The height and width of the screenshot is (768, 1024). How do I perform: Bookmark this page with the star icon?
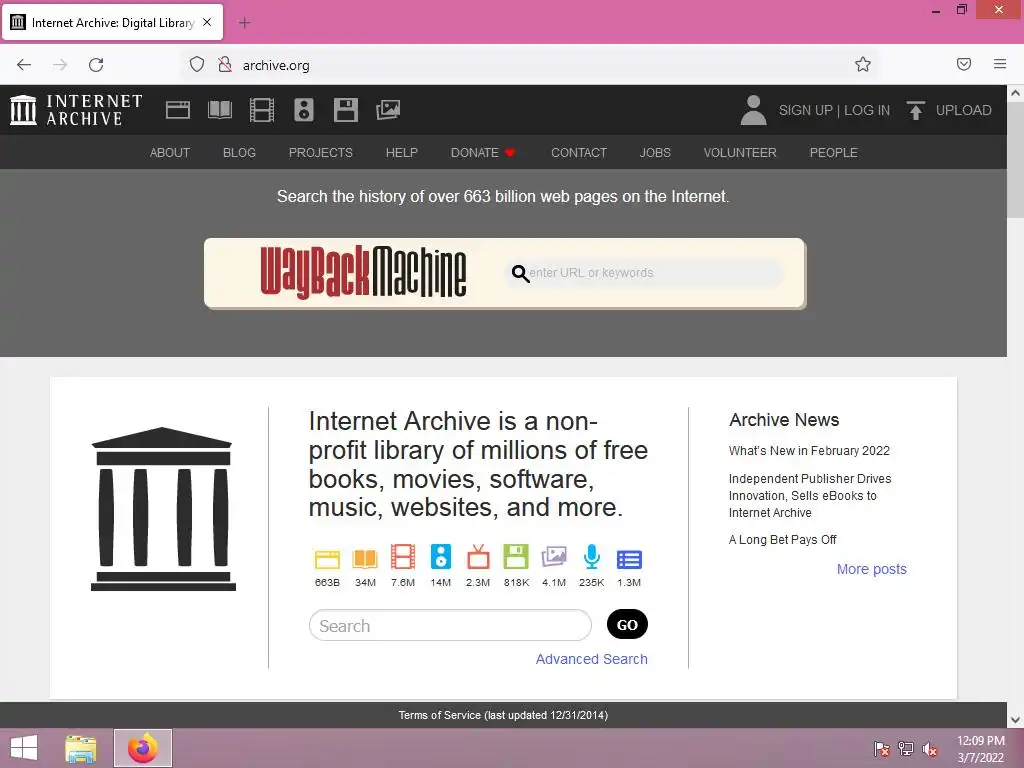tap(863, 64)
